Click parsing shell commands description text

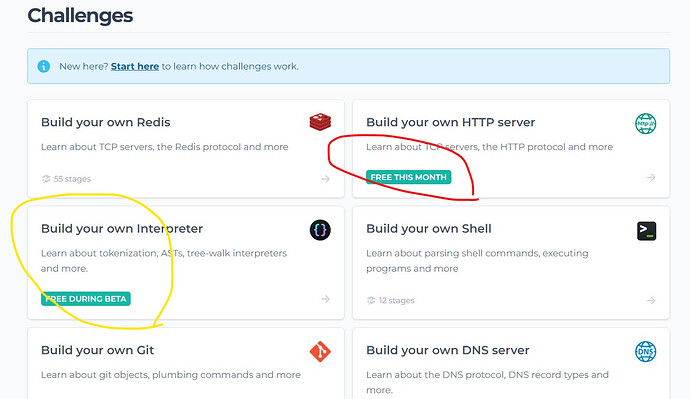pos(477,261)
